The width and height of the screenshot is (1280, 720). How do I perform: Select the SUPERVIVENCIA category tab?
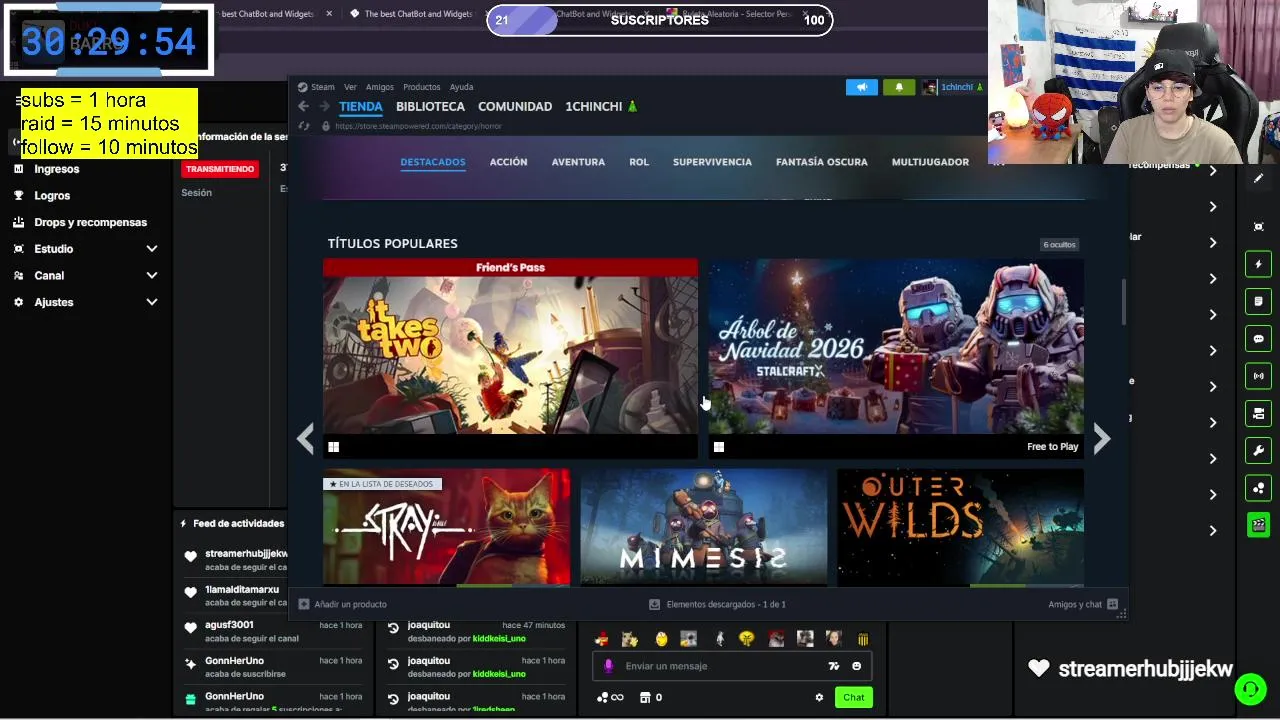tap(712, 162)
